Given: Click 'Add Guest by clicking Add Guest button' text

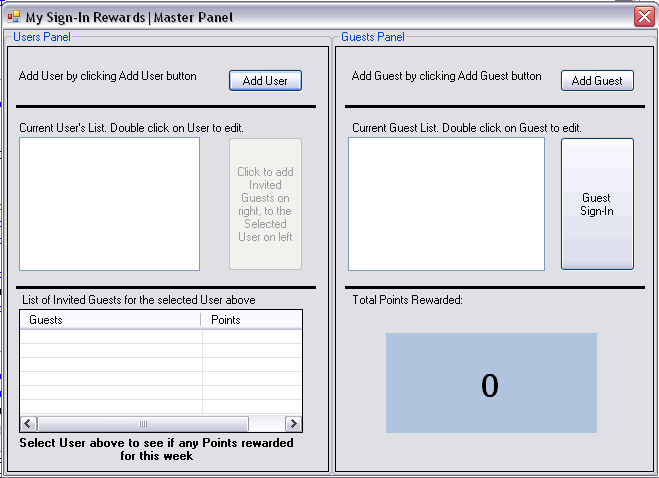Looking at the screenshot, I should pyautogui.click(x=446, y=76).
